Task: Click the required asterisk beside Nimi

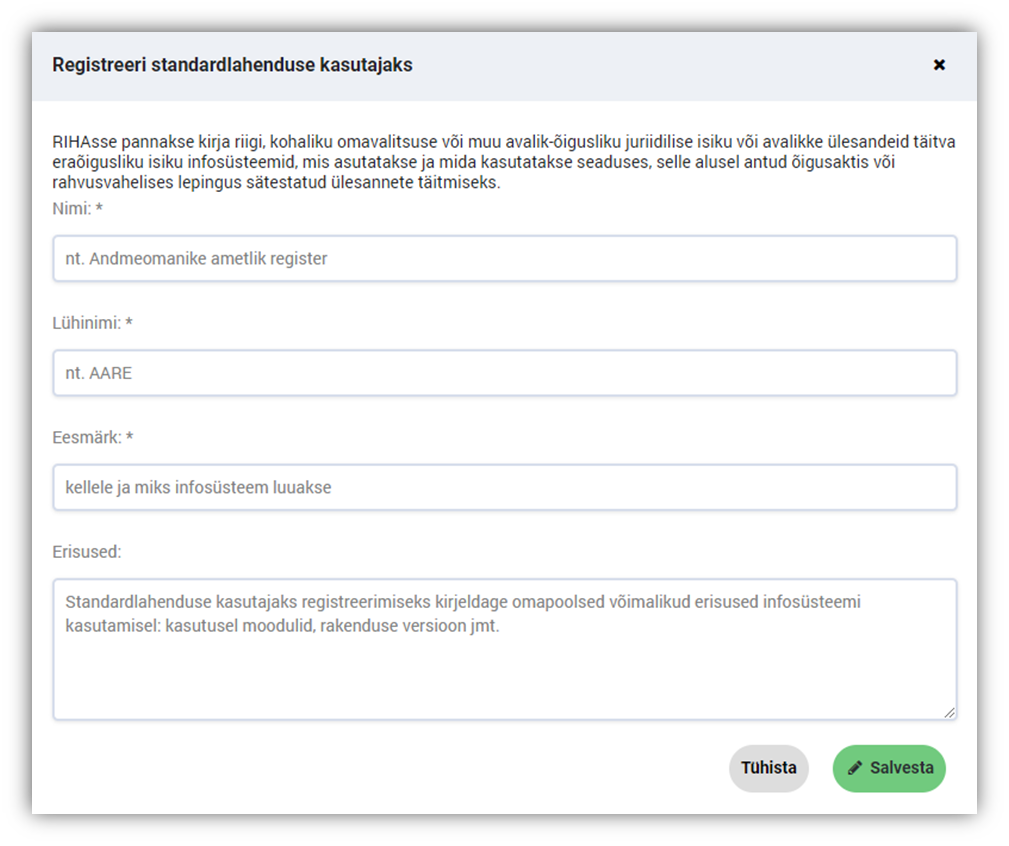Action: pyautogui.click(x=100, y=208)
